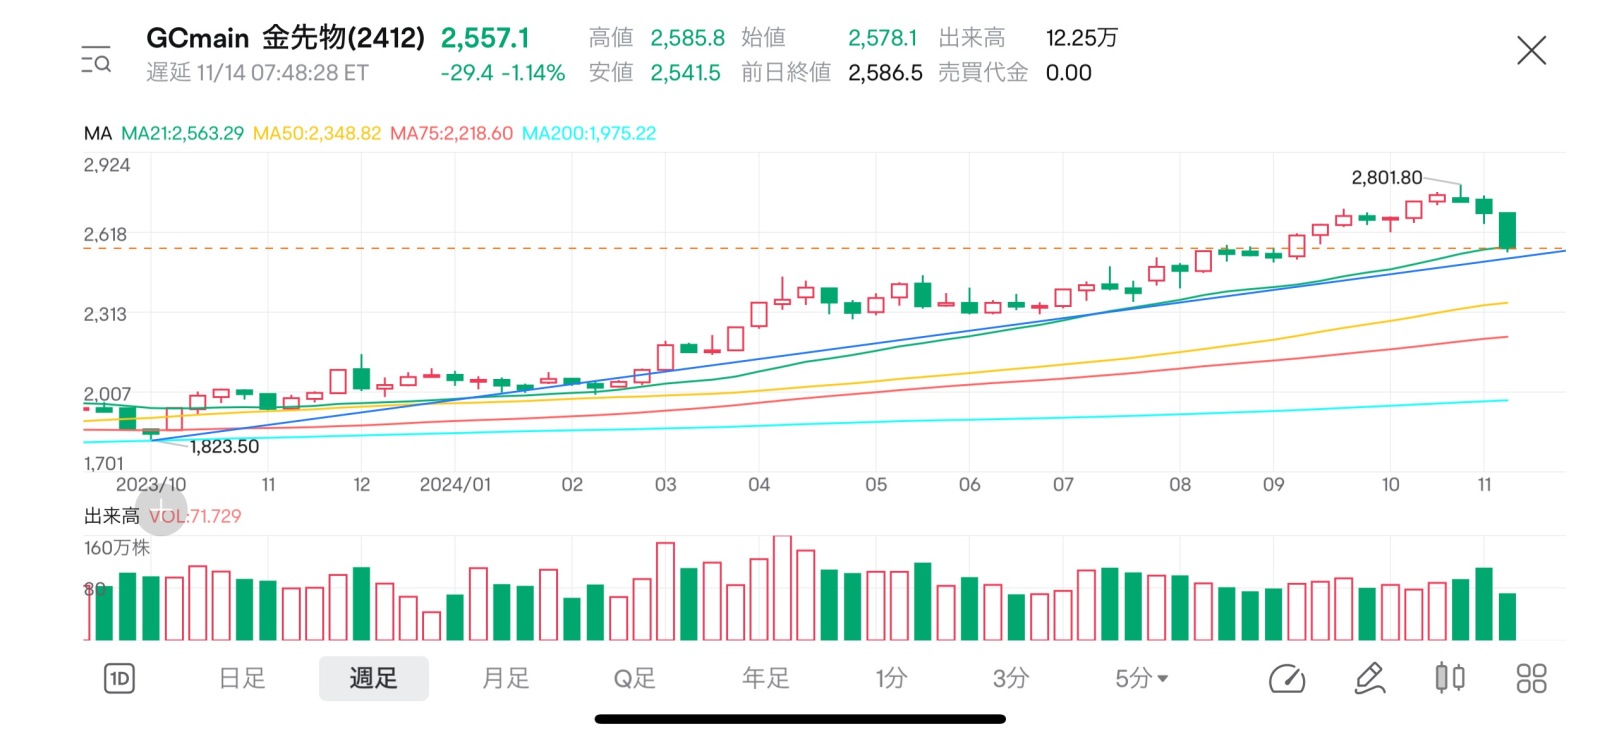
Task: Tap the MA21:2,563.29 indicator label
Action: coord(182,133)
